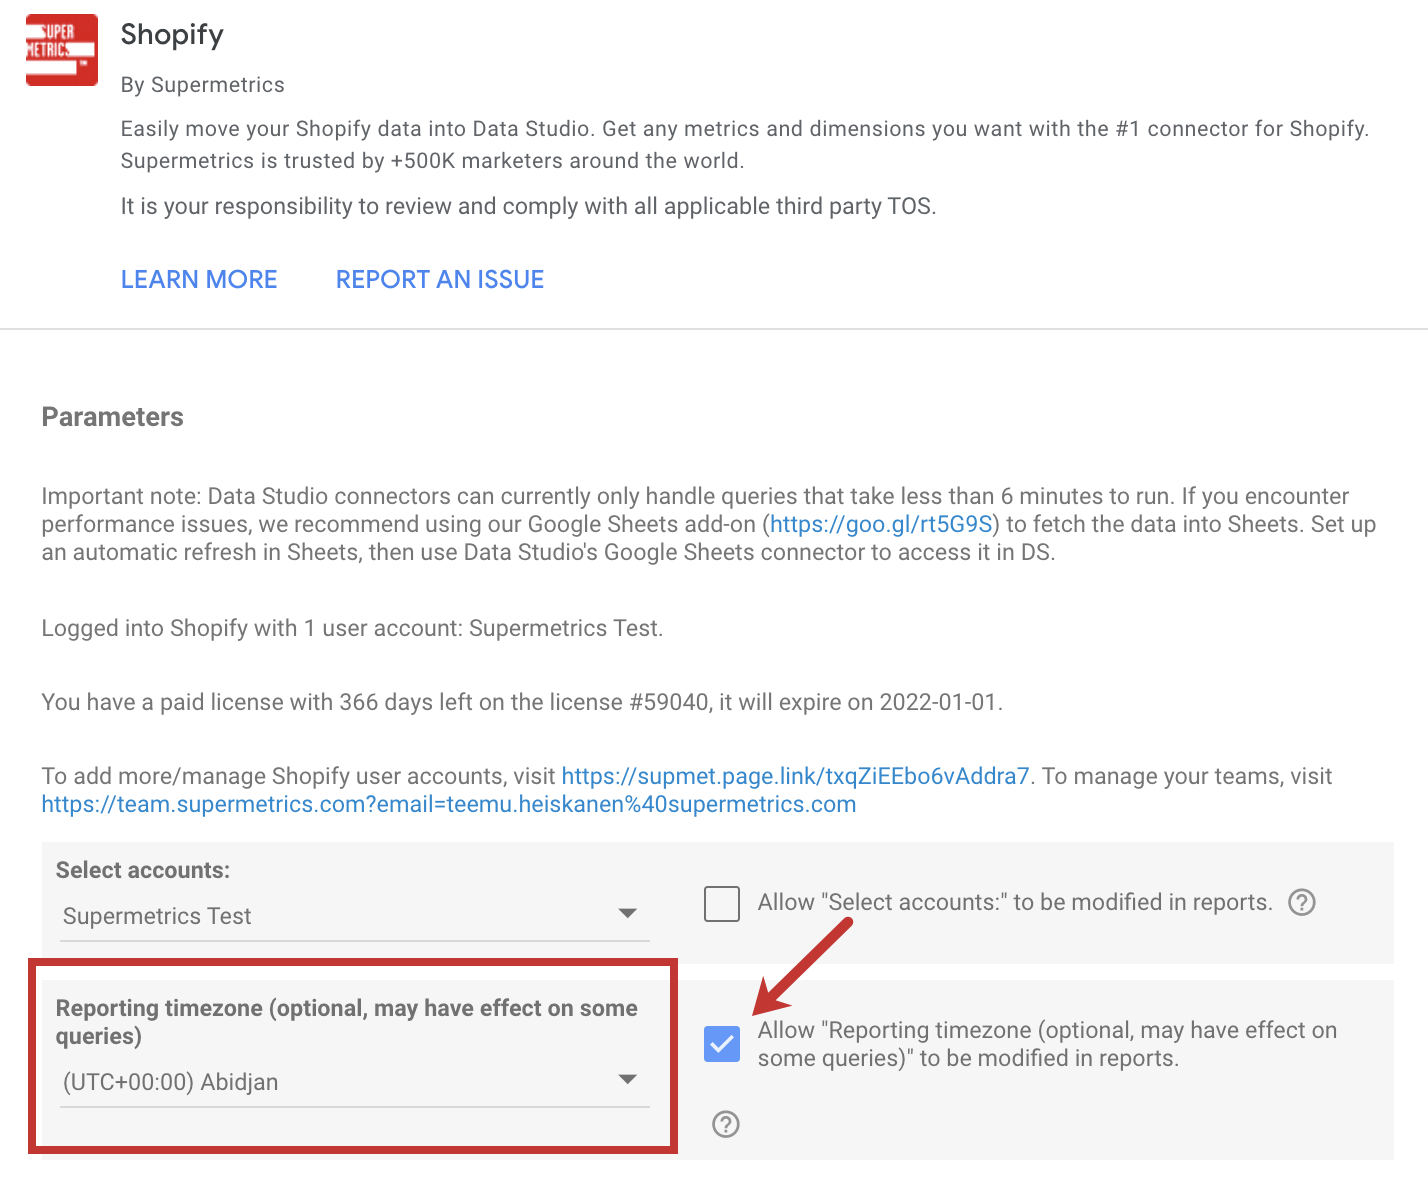1428x1184 pixels.
Task: Click REPORT AN ISSUE link
Action: [x=440, y=280]
